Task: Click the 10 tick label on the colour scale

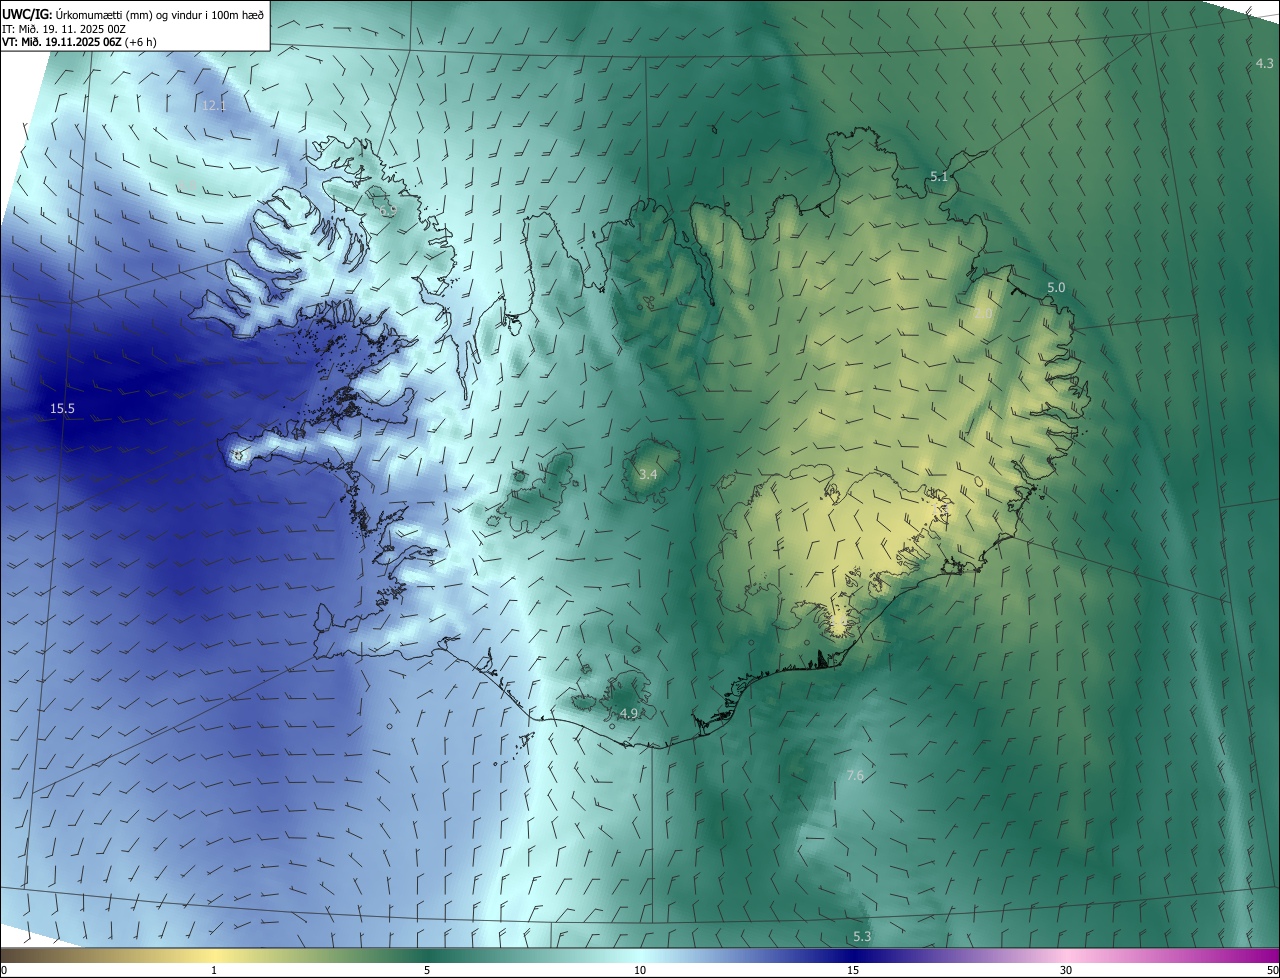Action: [x=640, y=970]
